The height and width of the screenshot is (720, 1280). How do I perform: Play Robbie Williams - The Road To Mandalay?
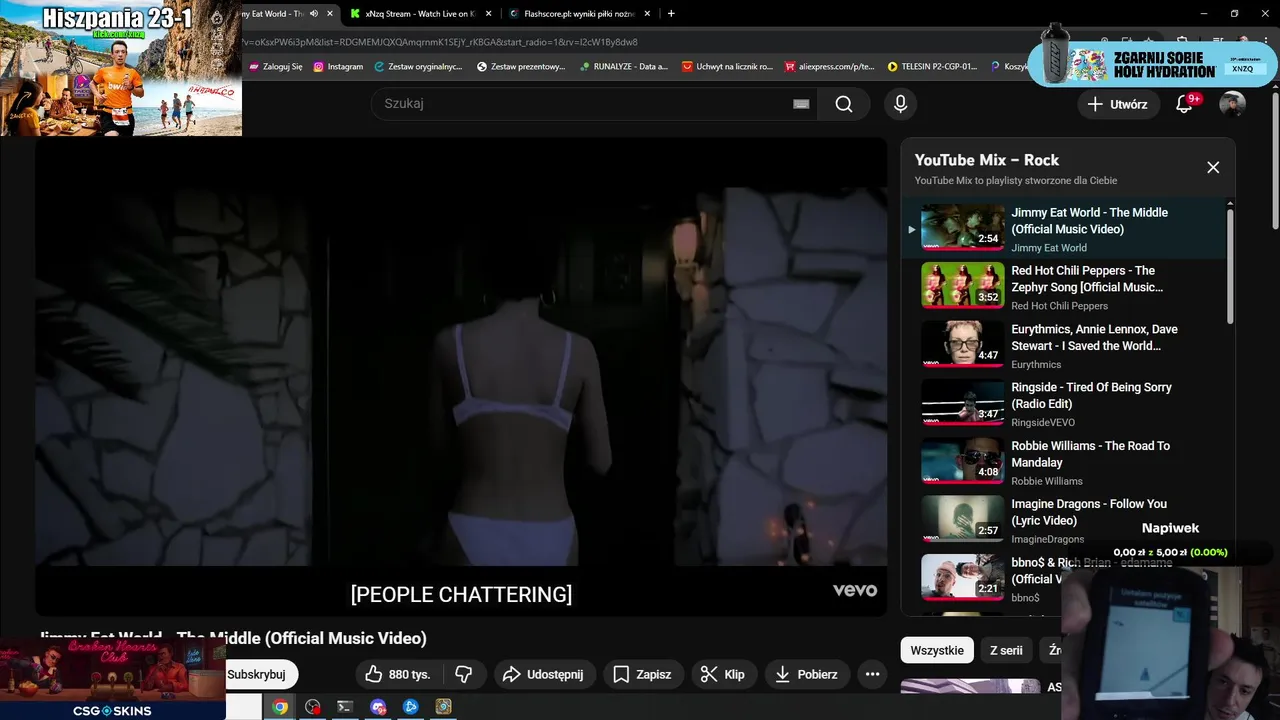point(1065,462)
